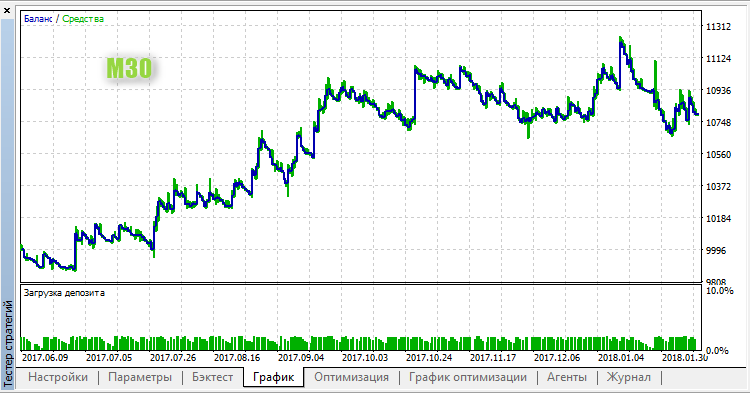Screen dimensions: 750x394
Task: Click the 2017.09.04 date label
Action: 301,357
